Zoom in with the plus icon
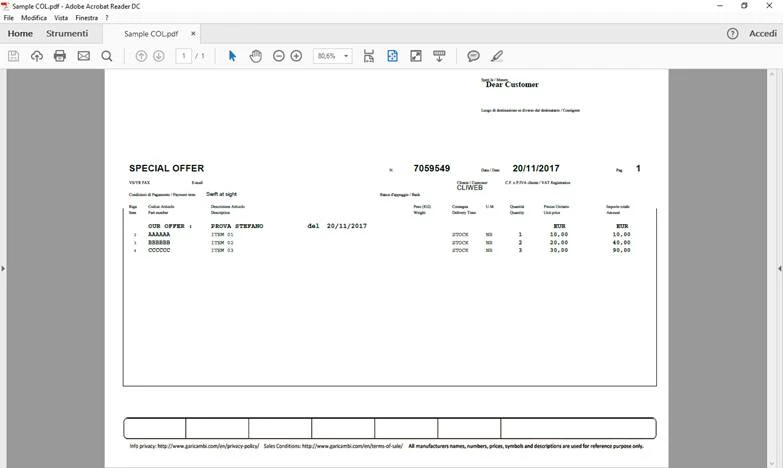 296,56
